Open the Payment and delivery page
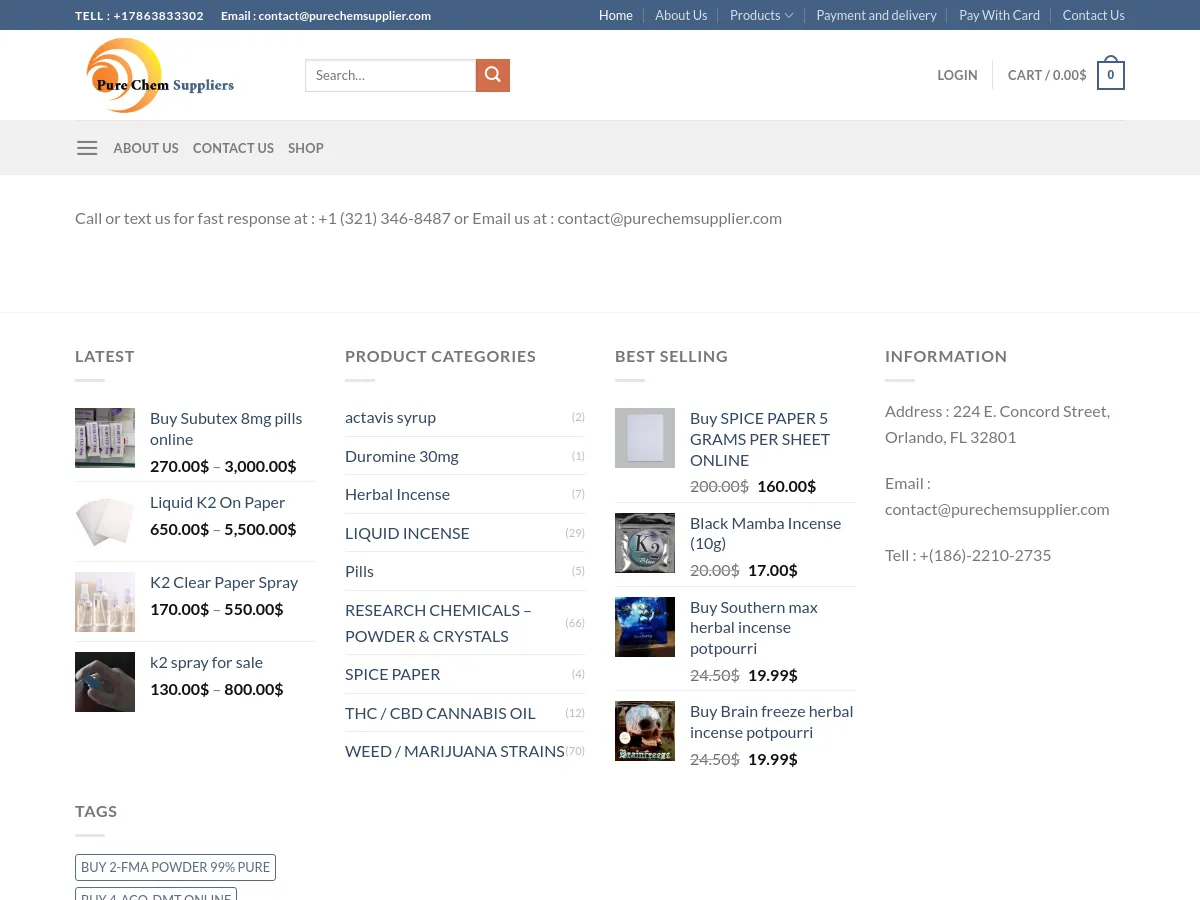This screenshot has height=900, width=1200. tap(876, 15)
